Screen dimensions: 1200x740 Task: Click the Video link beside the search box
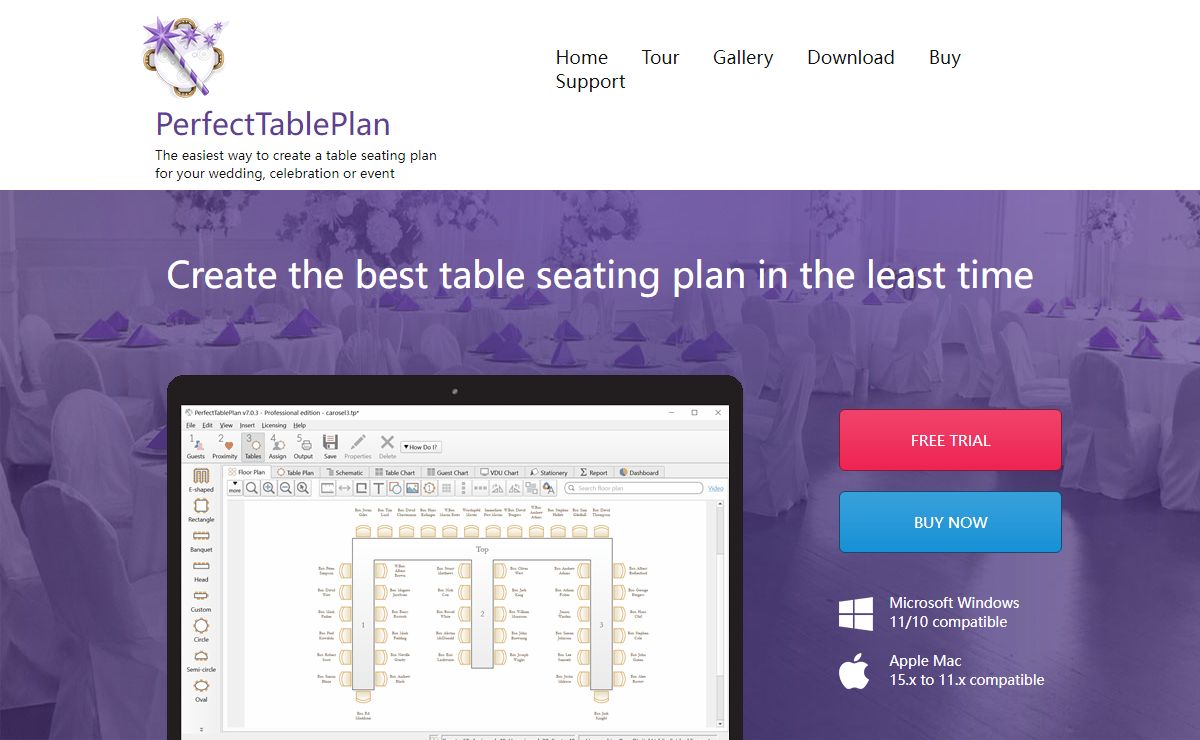715,488
